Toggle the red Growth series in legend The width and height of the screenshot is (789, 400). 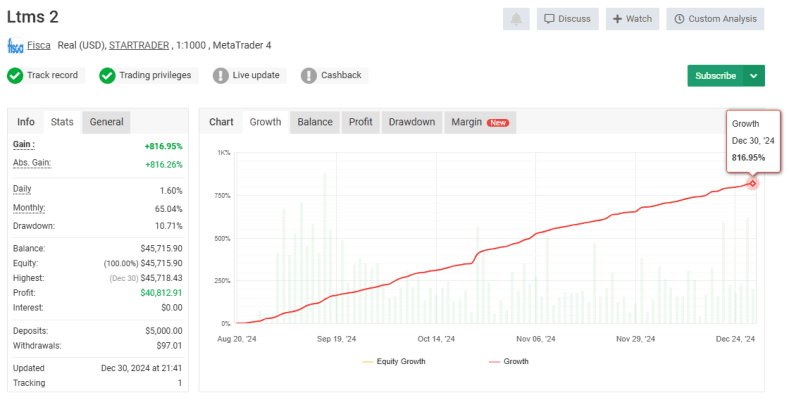click(x=509, y=361)
